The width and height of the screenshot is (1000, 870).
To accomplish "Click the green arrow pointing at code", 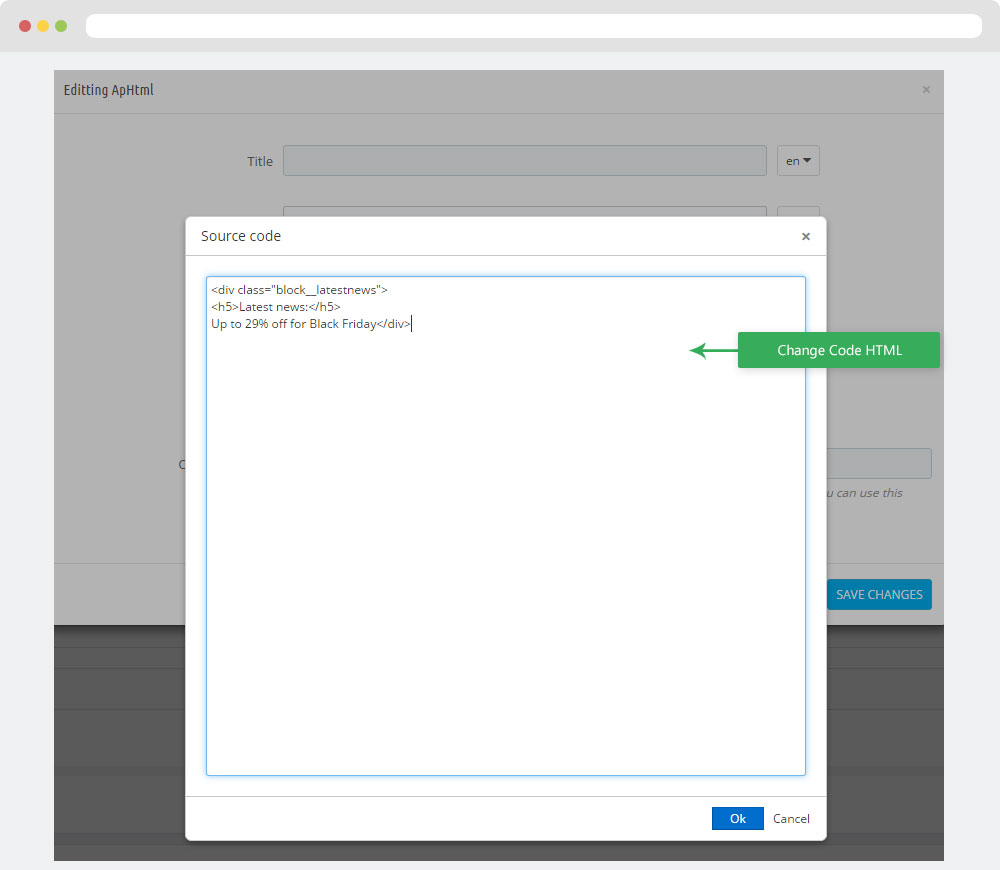I will tap(712, 351).
